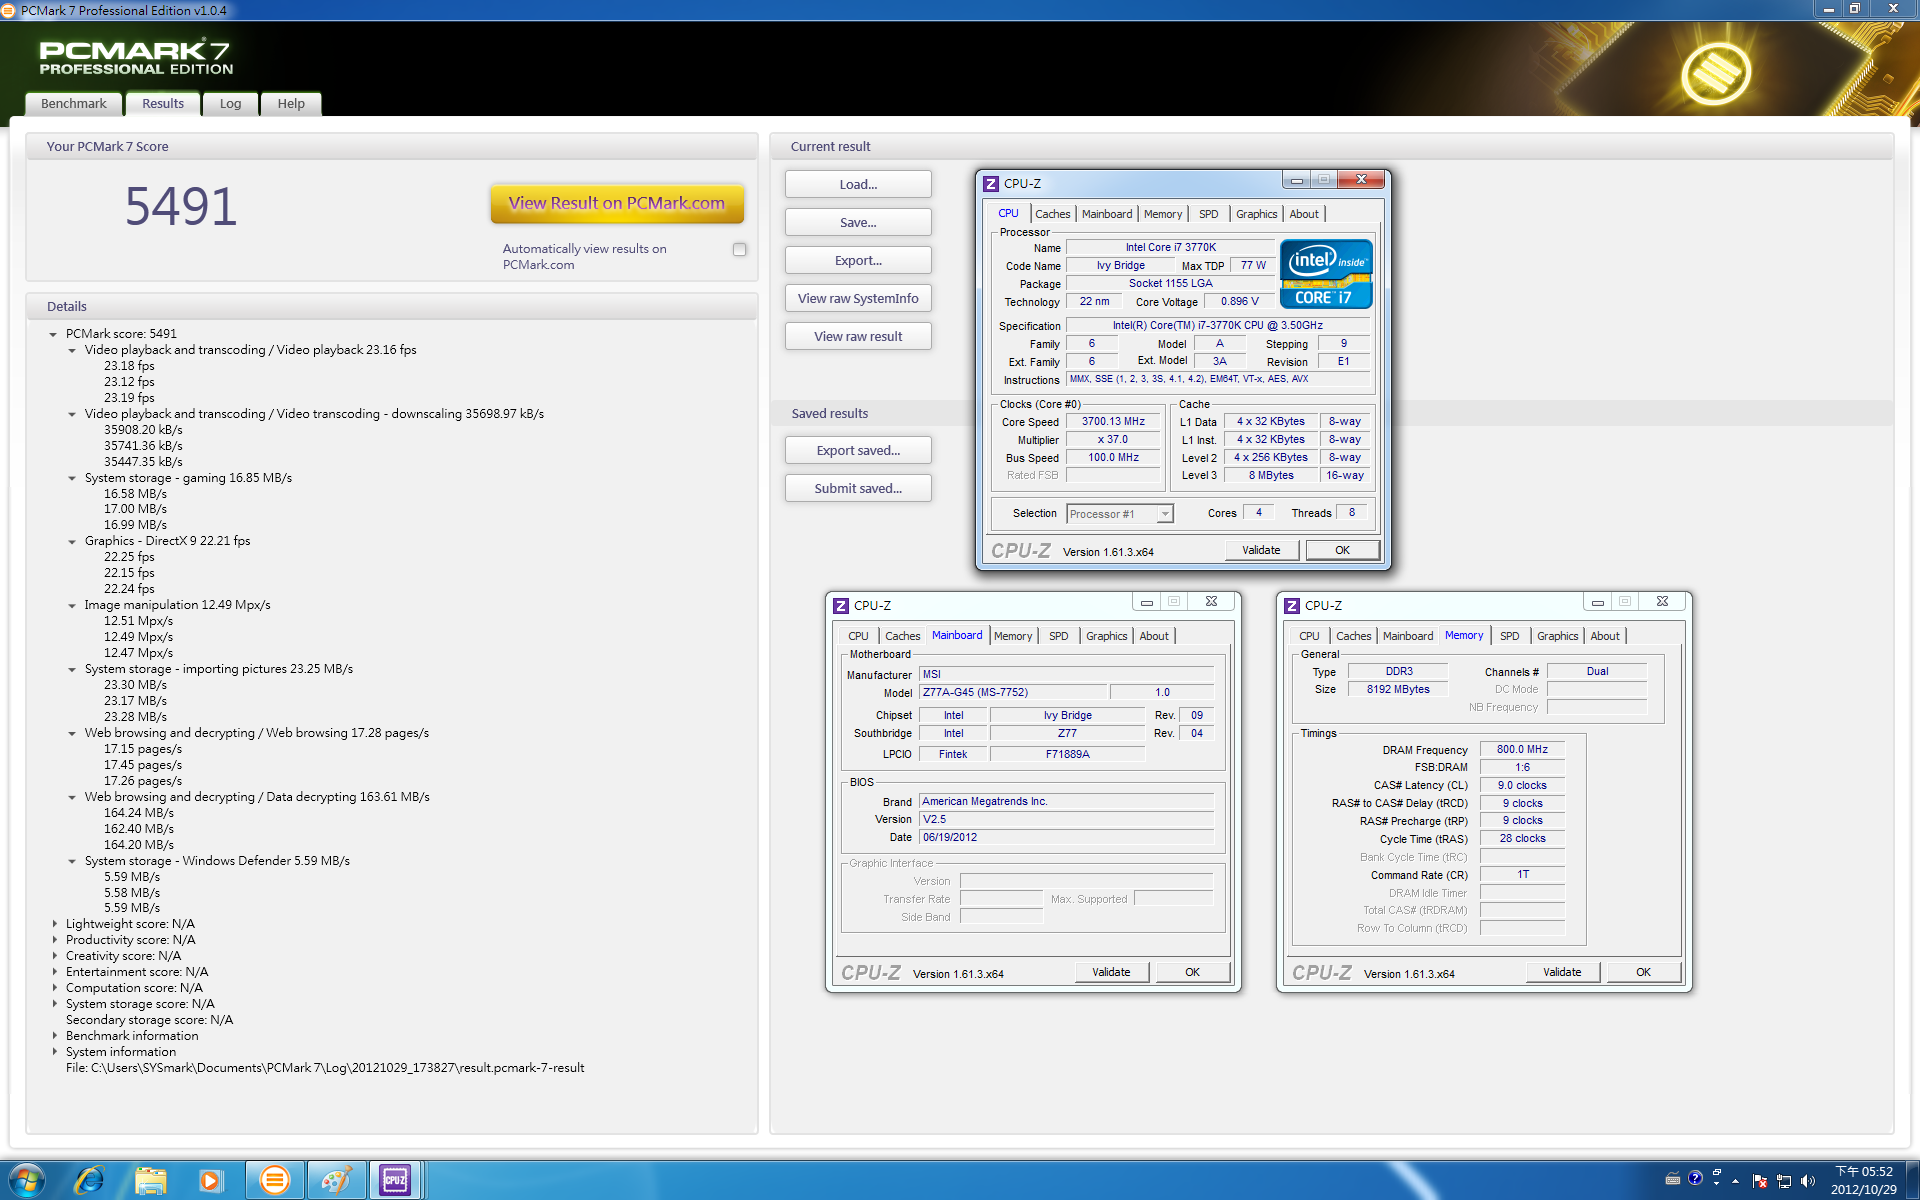The height and width of the screenshot is (1200, 1920).
Task: Open the Log tab
Action: coord(231,104)
